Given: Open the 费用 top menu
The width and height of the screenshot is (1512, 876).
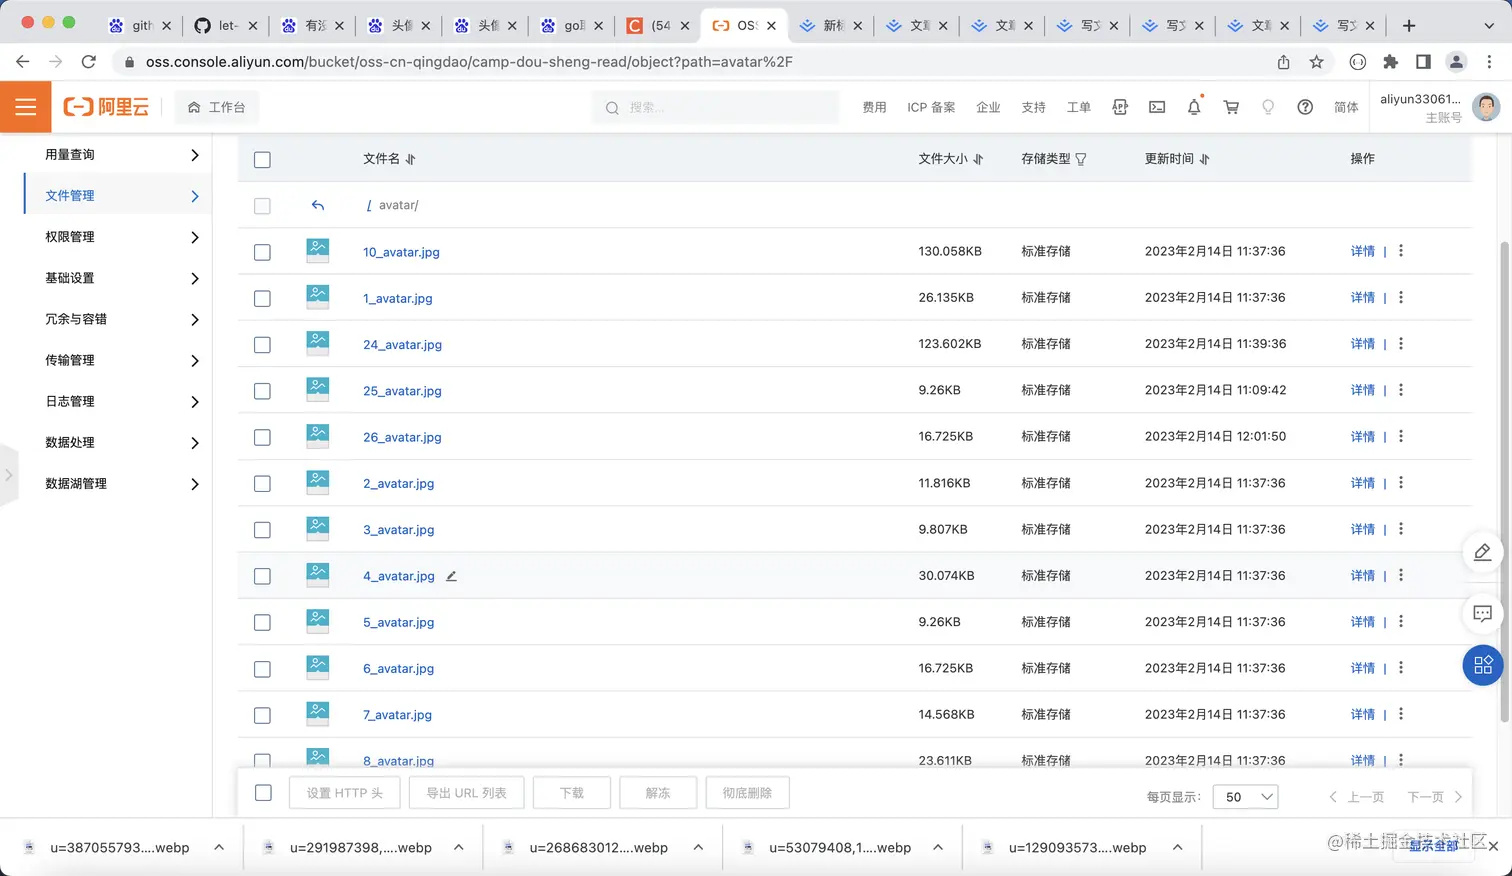Looking at the screenshot, I should point(874,107).
